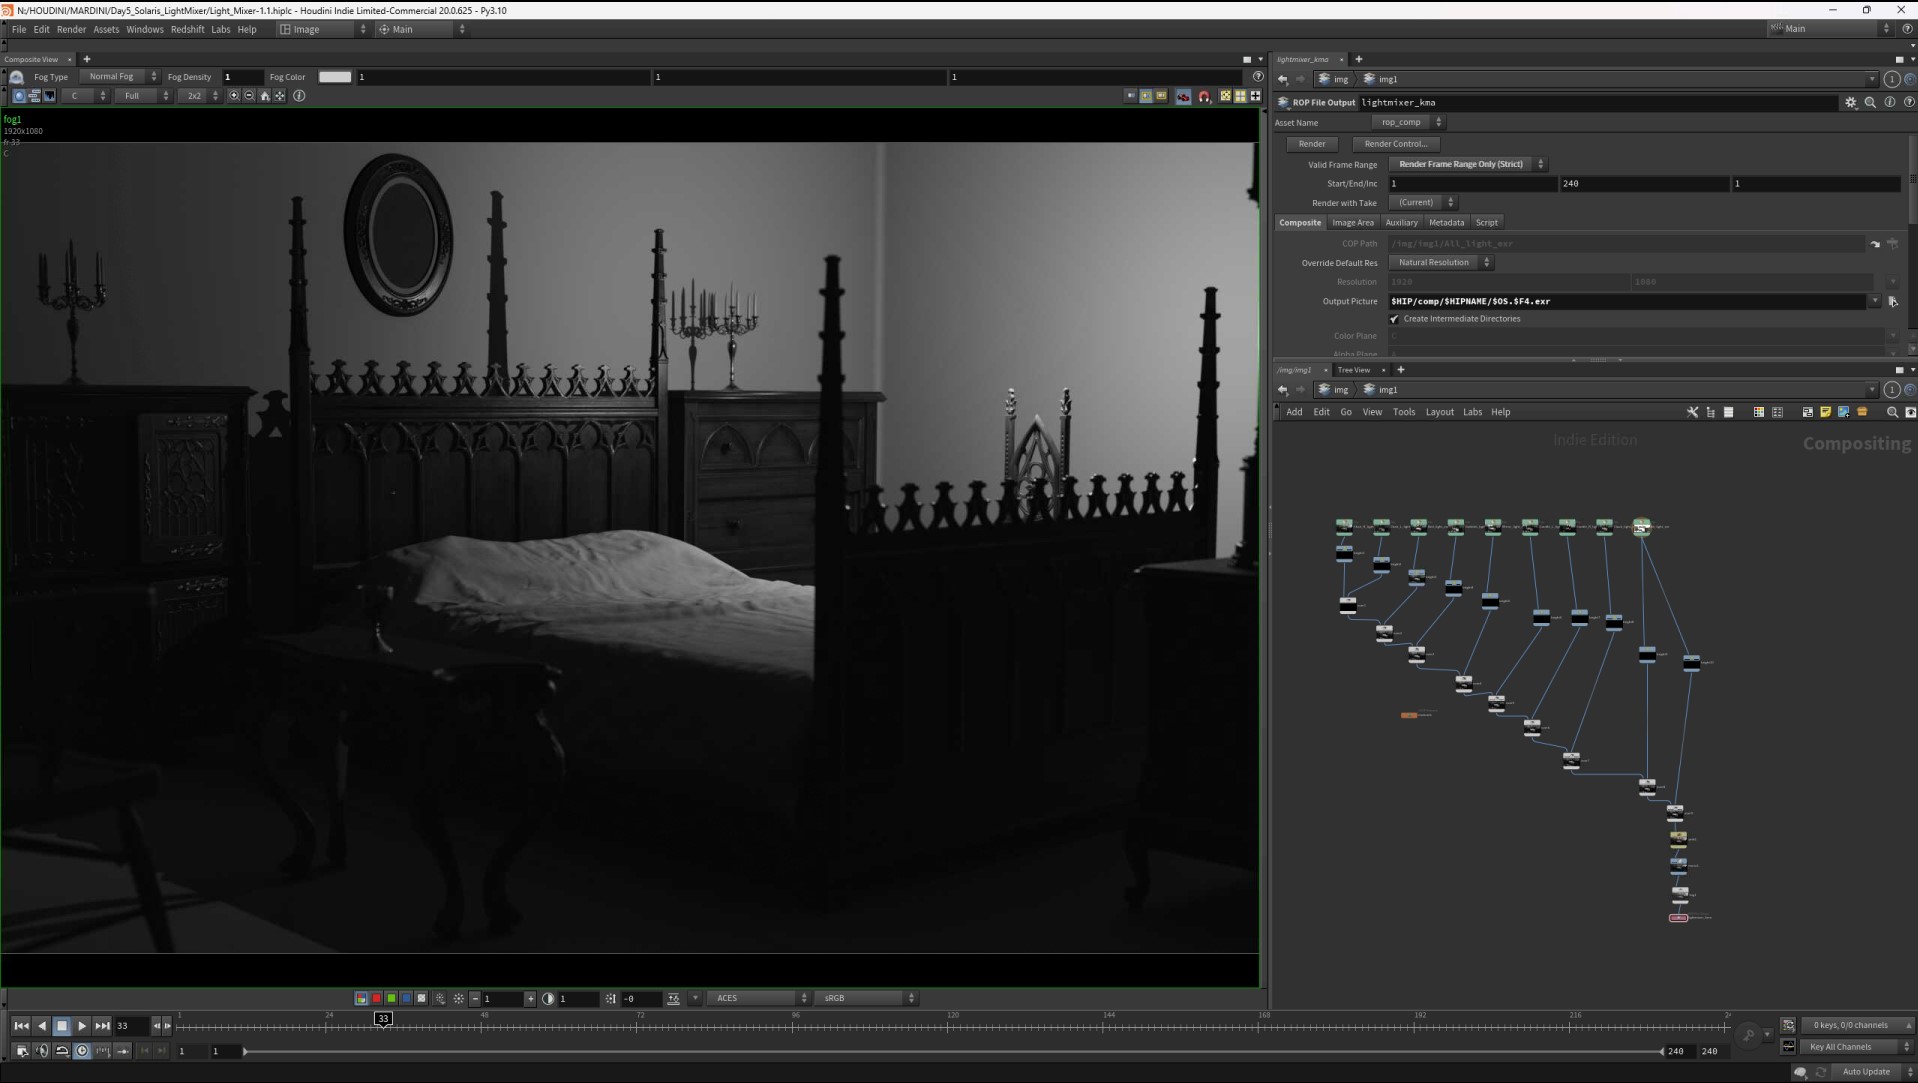The width and height of the screenshot is (1918, 1083).
Task: Open network tools wrench icon
Action: pos(1692,412)
